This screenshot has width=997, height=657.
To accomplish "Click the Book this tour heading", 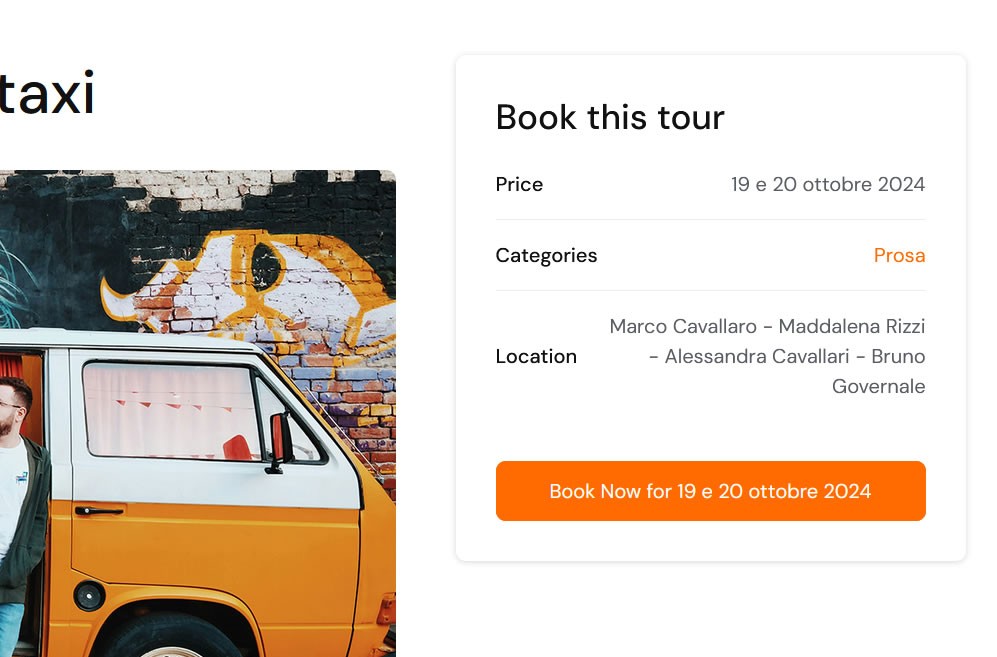I will pyautogui.click(x=610, y=117).
